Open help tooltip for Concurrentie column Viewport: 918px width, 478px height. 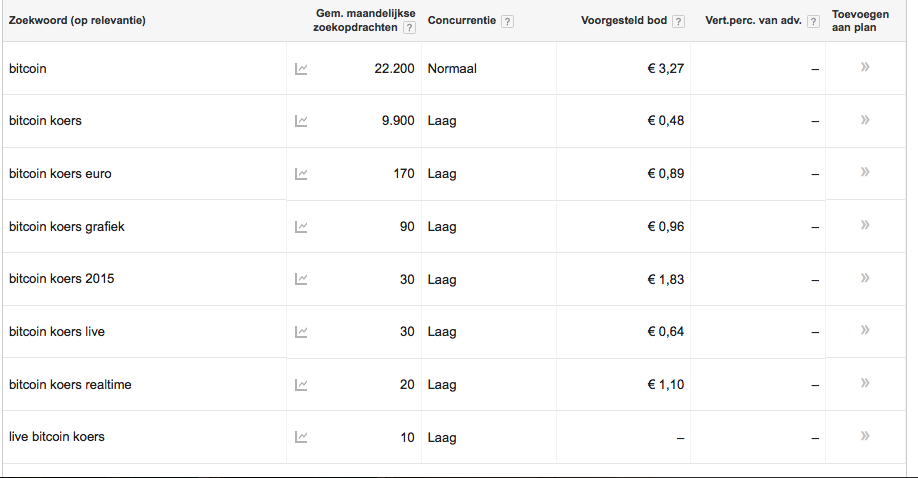[x=508, y=22]
